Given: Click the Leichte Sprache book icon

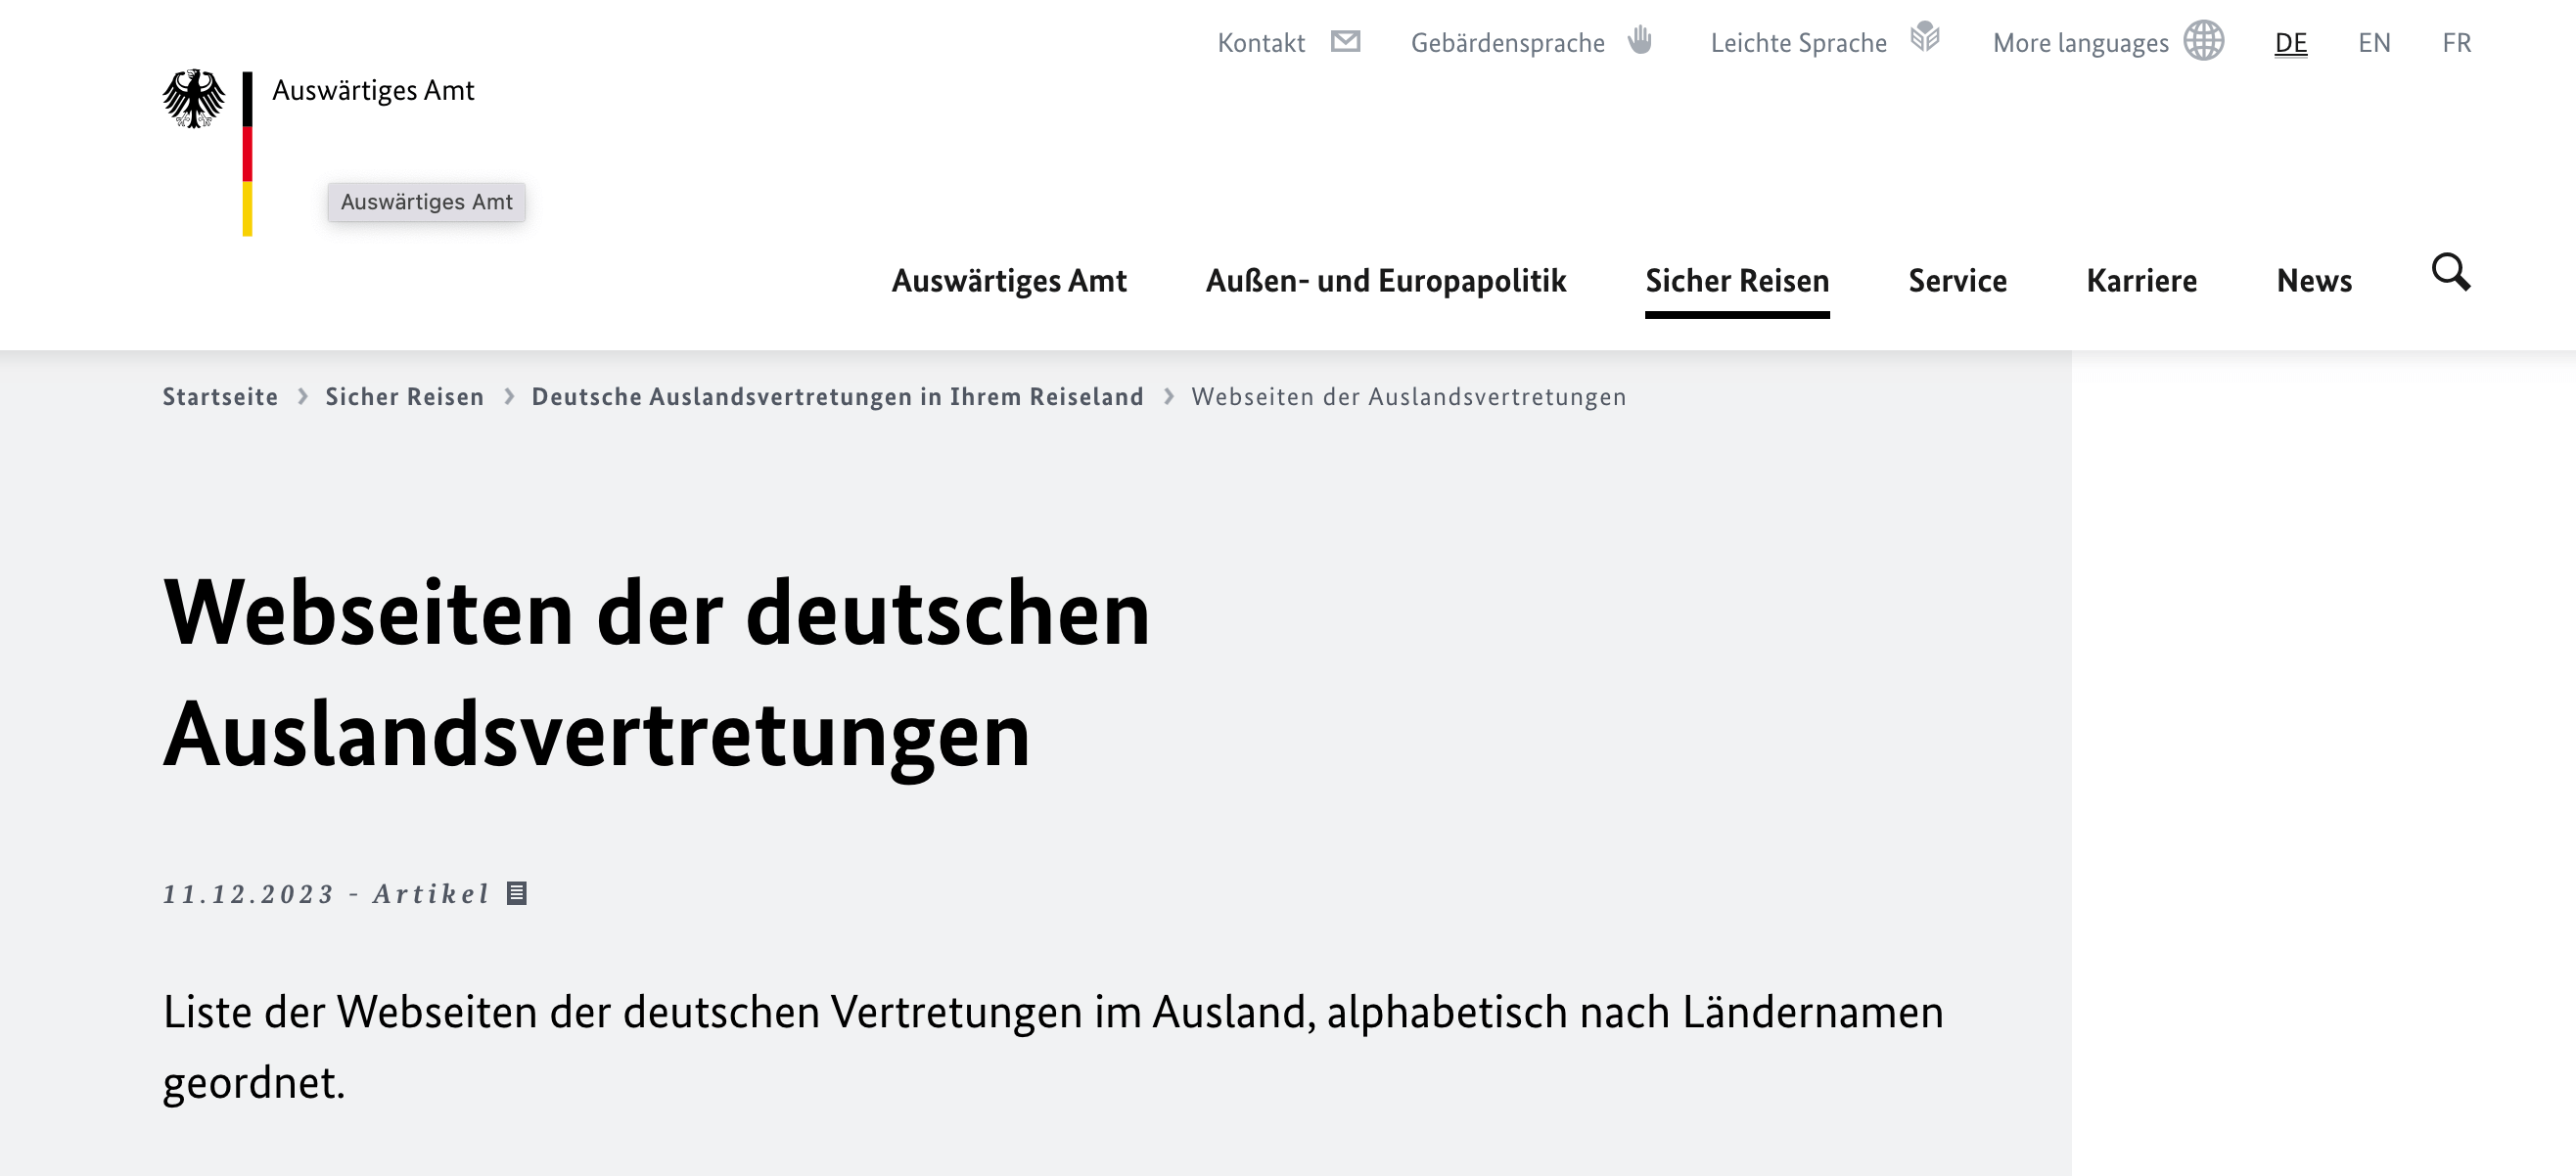Looking at the screenshot, I should tap(1924, 38).
